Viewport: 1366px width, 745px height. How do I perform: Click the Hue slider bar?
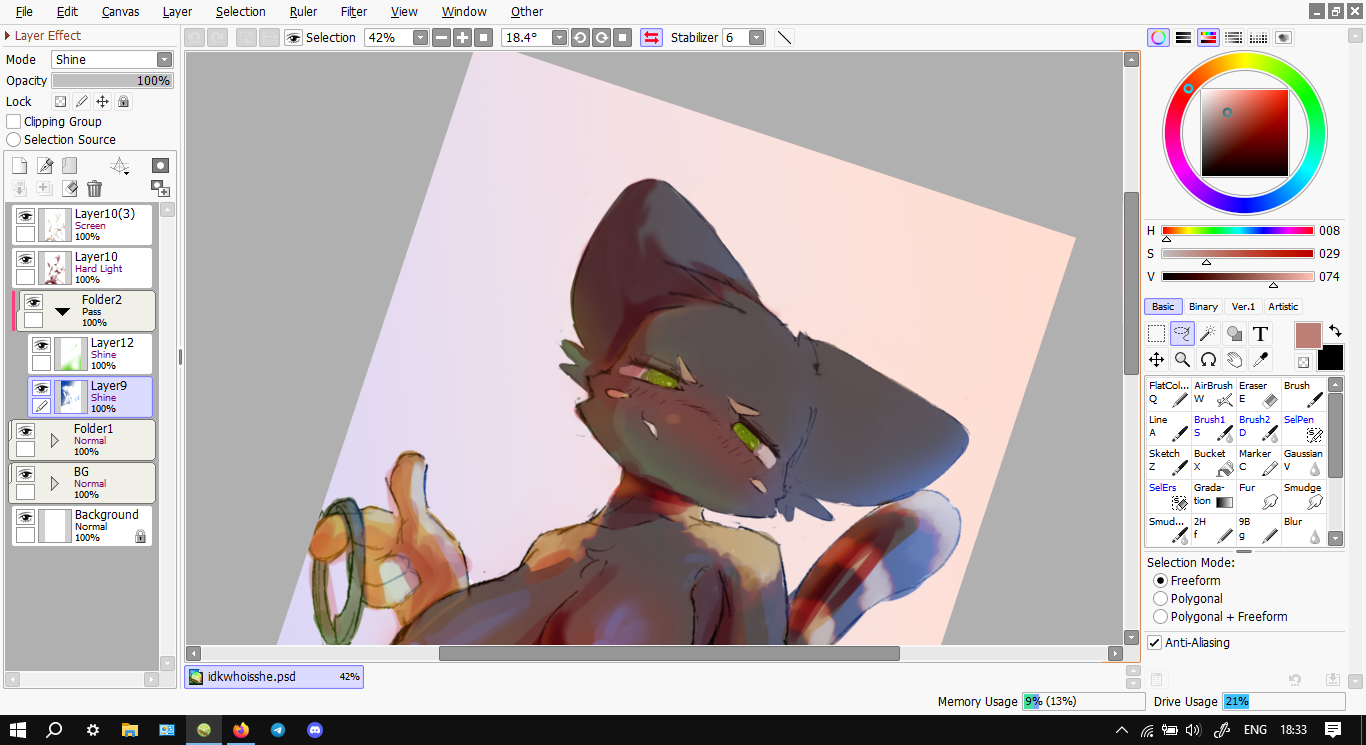click(1238, 231)
